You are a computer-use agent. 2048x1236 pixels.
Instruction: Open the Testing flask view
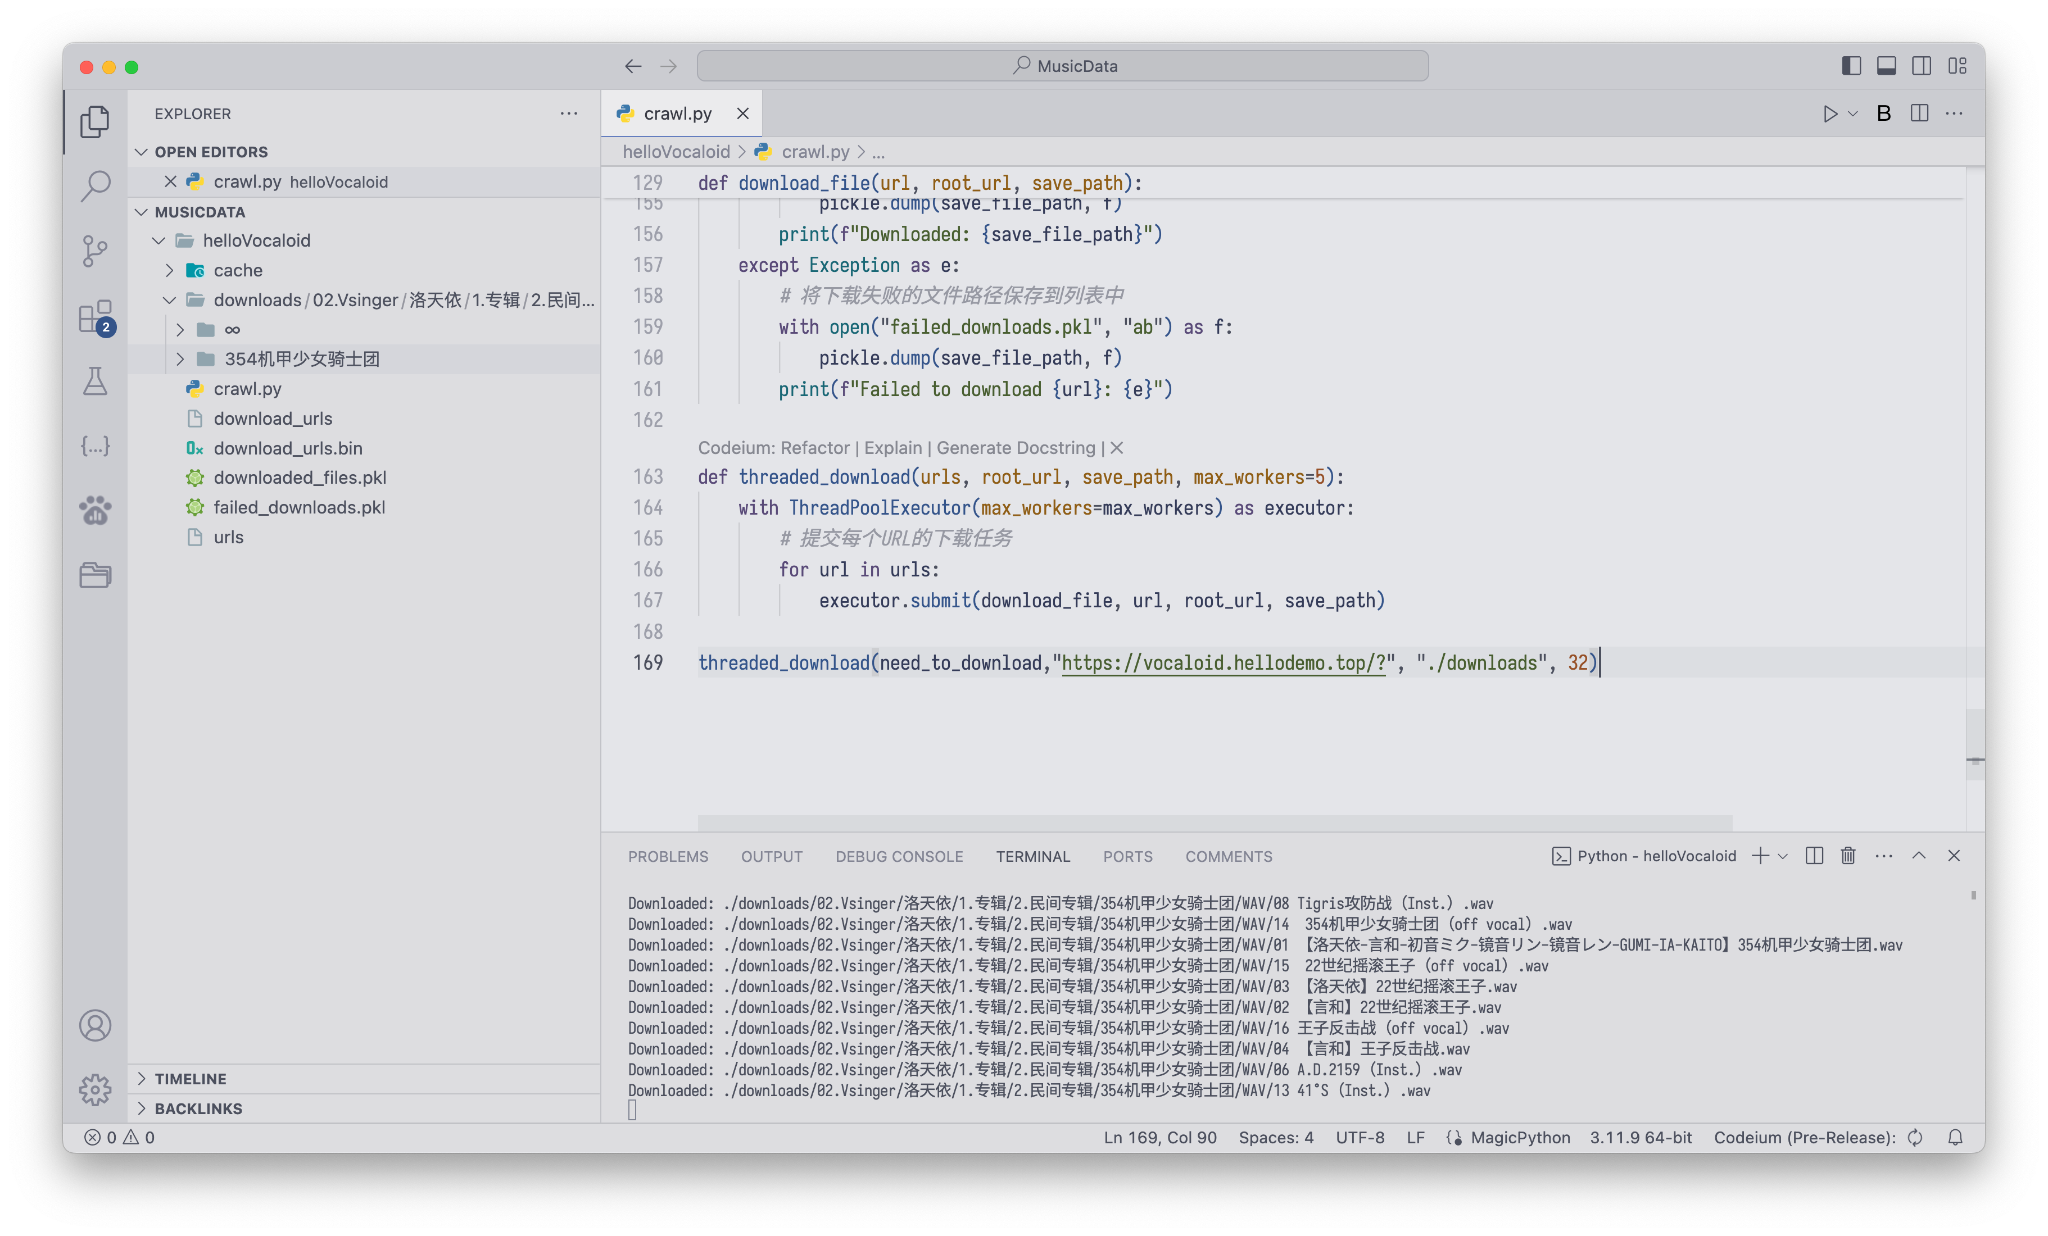pyautogui.click(x=95, y=381)
